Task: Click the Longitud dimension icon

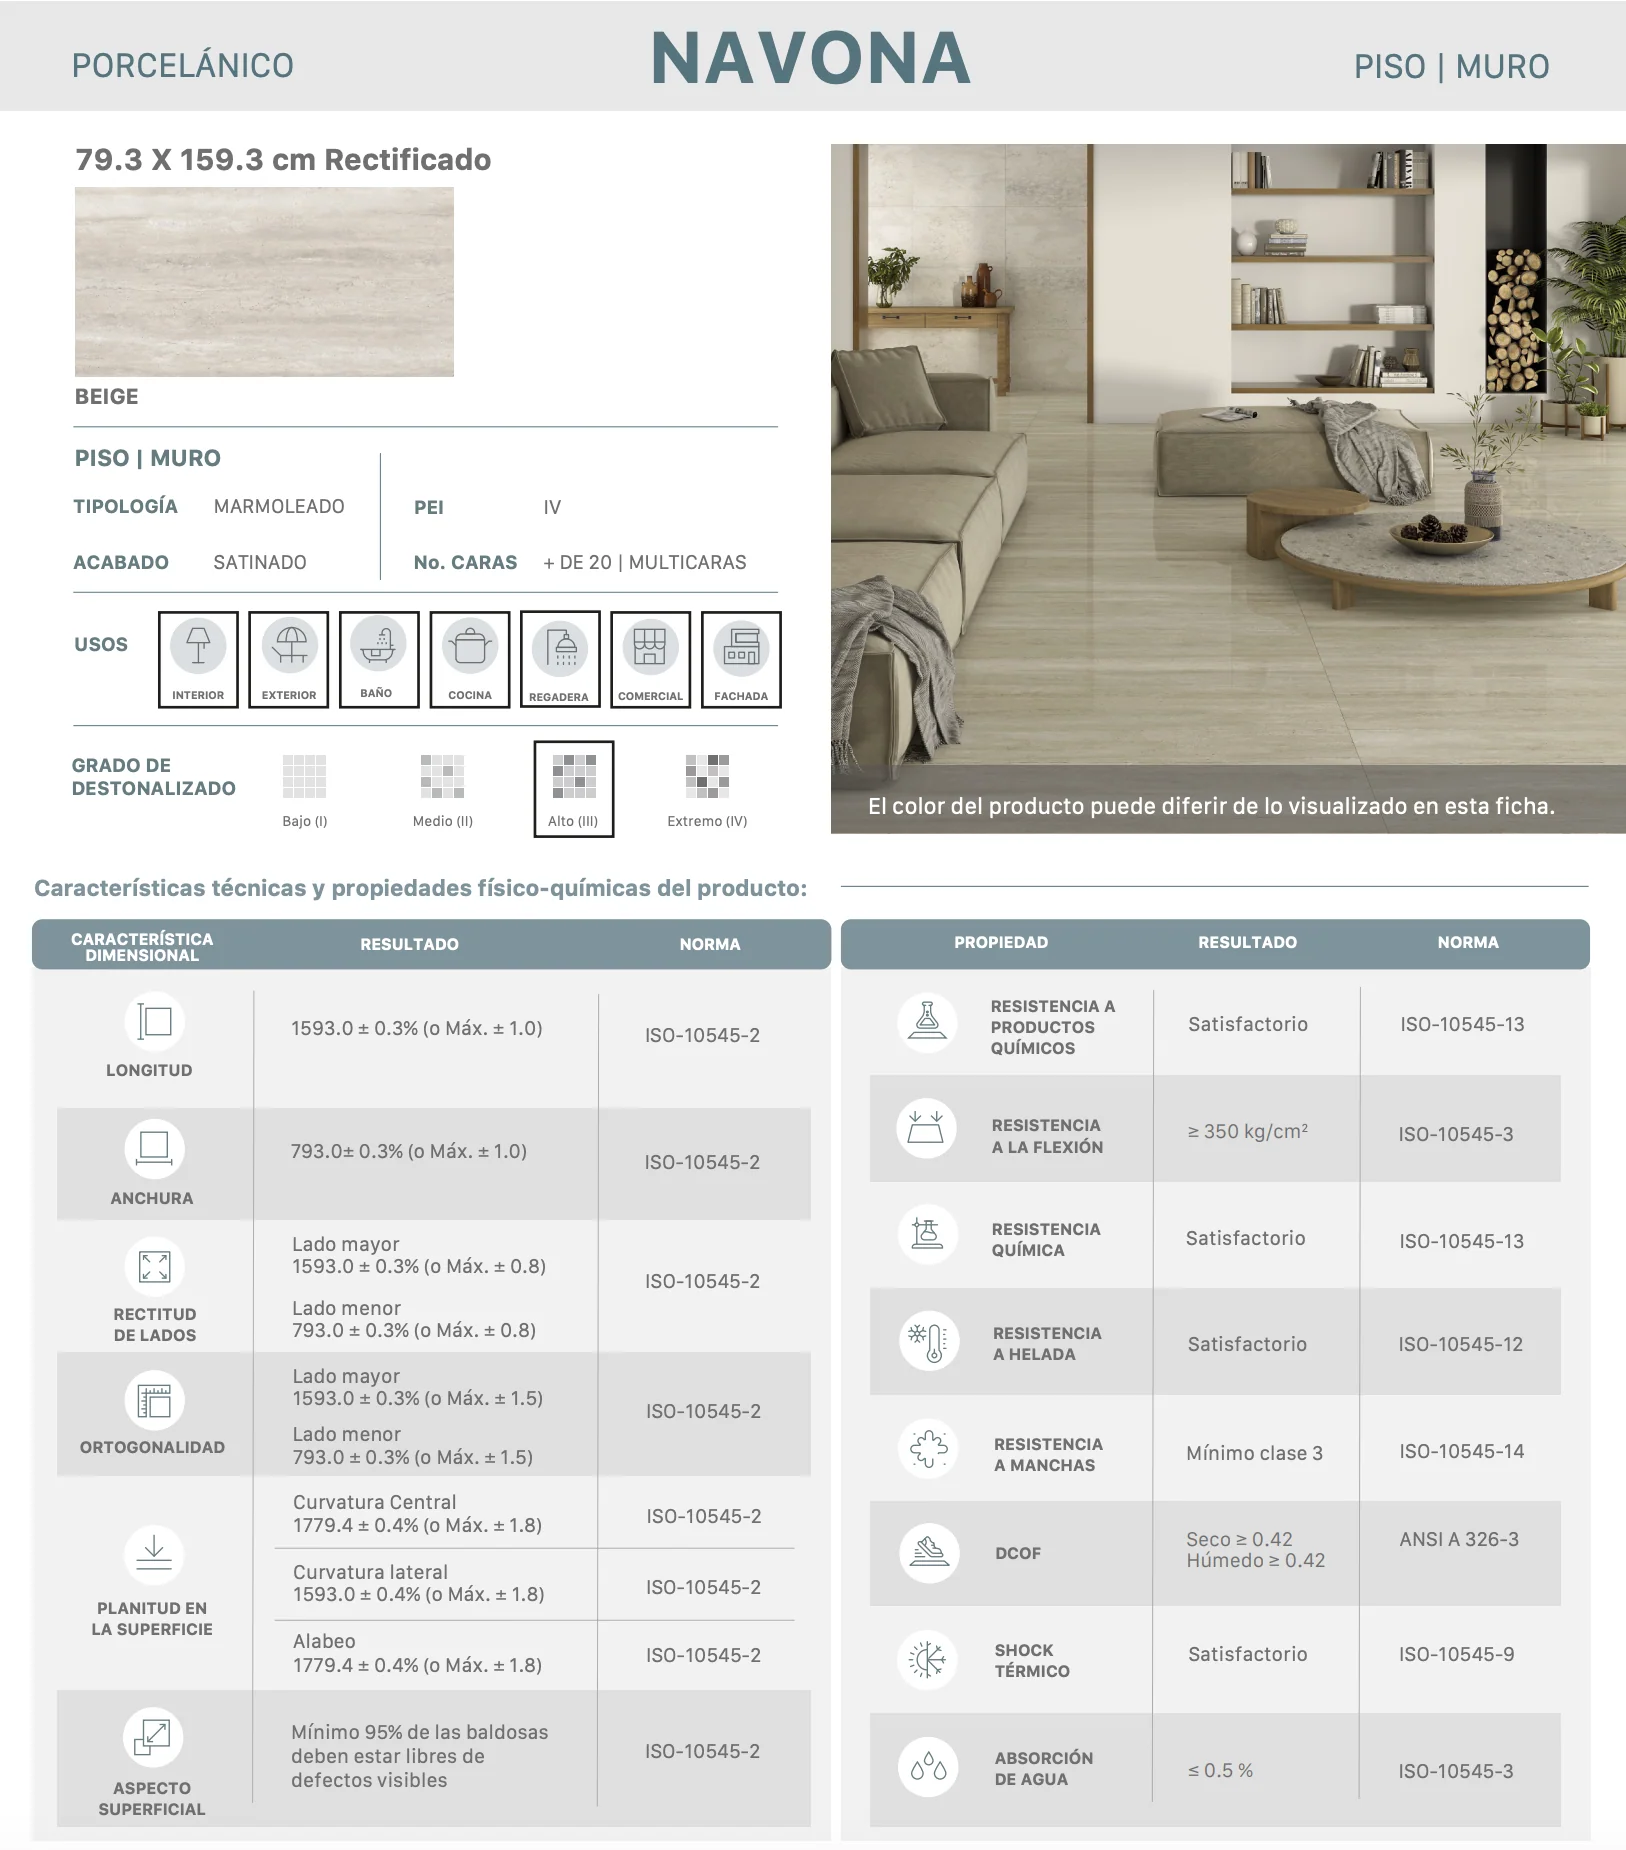Action: point(155,1021)
